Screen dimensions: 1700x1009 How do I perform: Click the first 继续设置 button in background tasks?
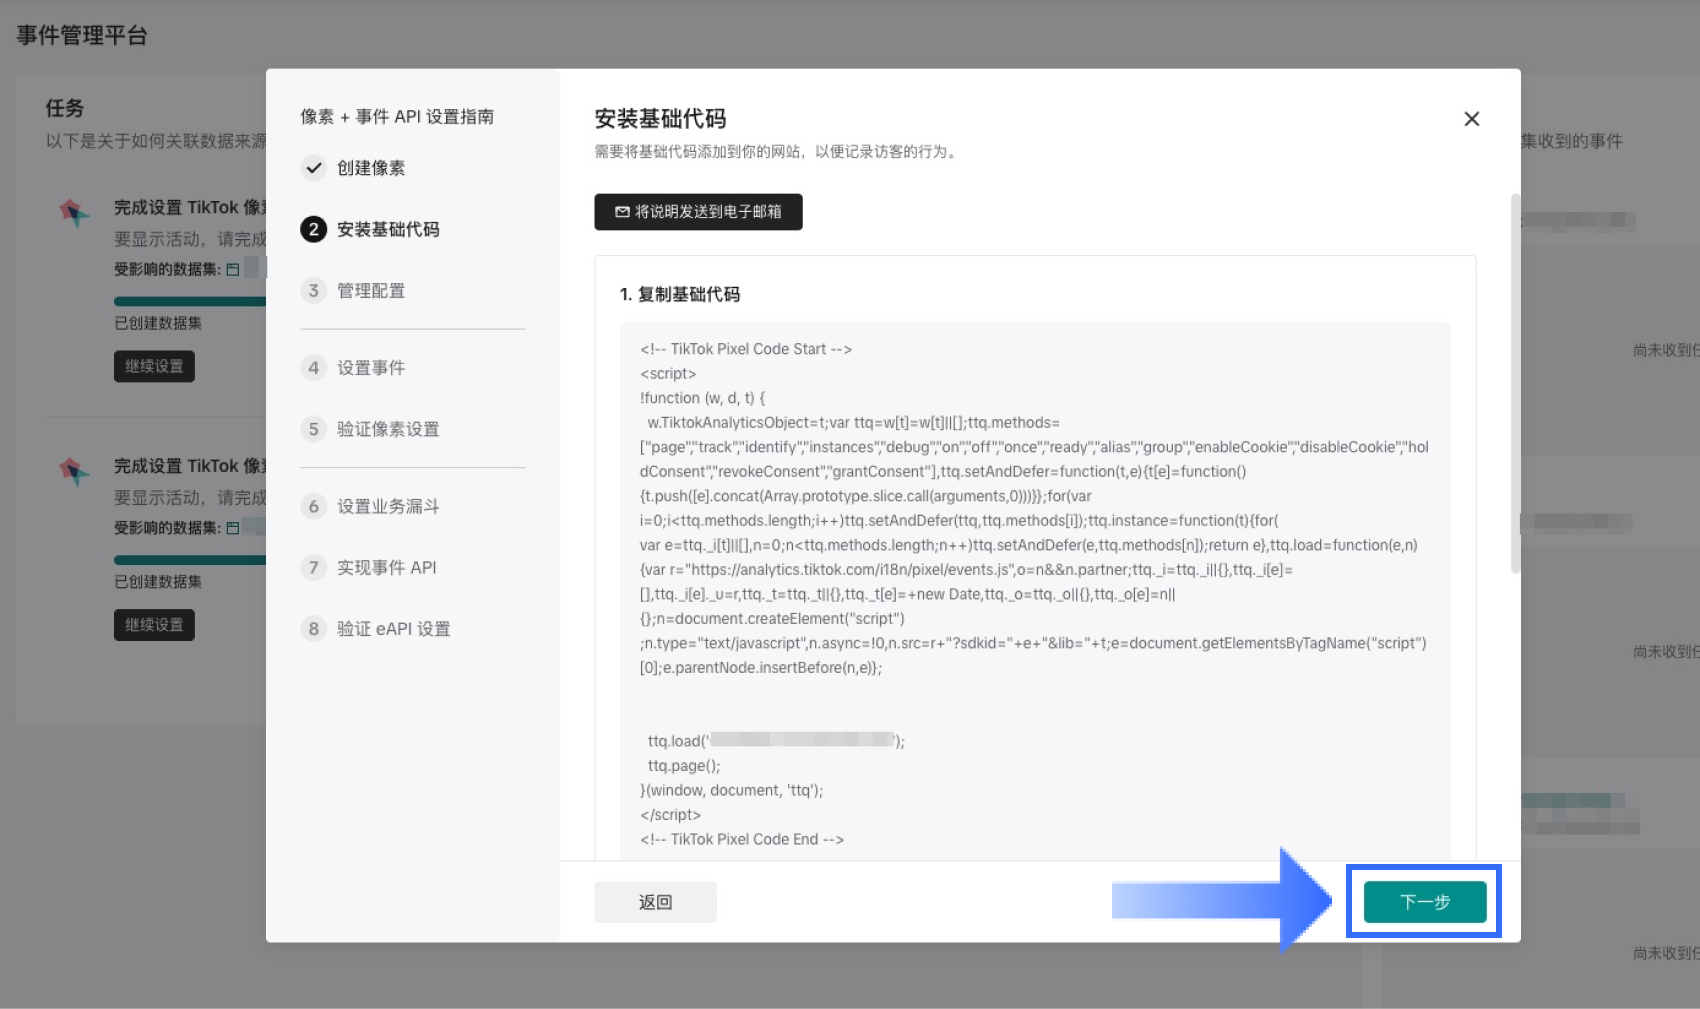click(154, 366)
